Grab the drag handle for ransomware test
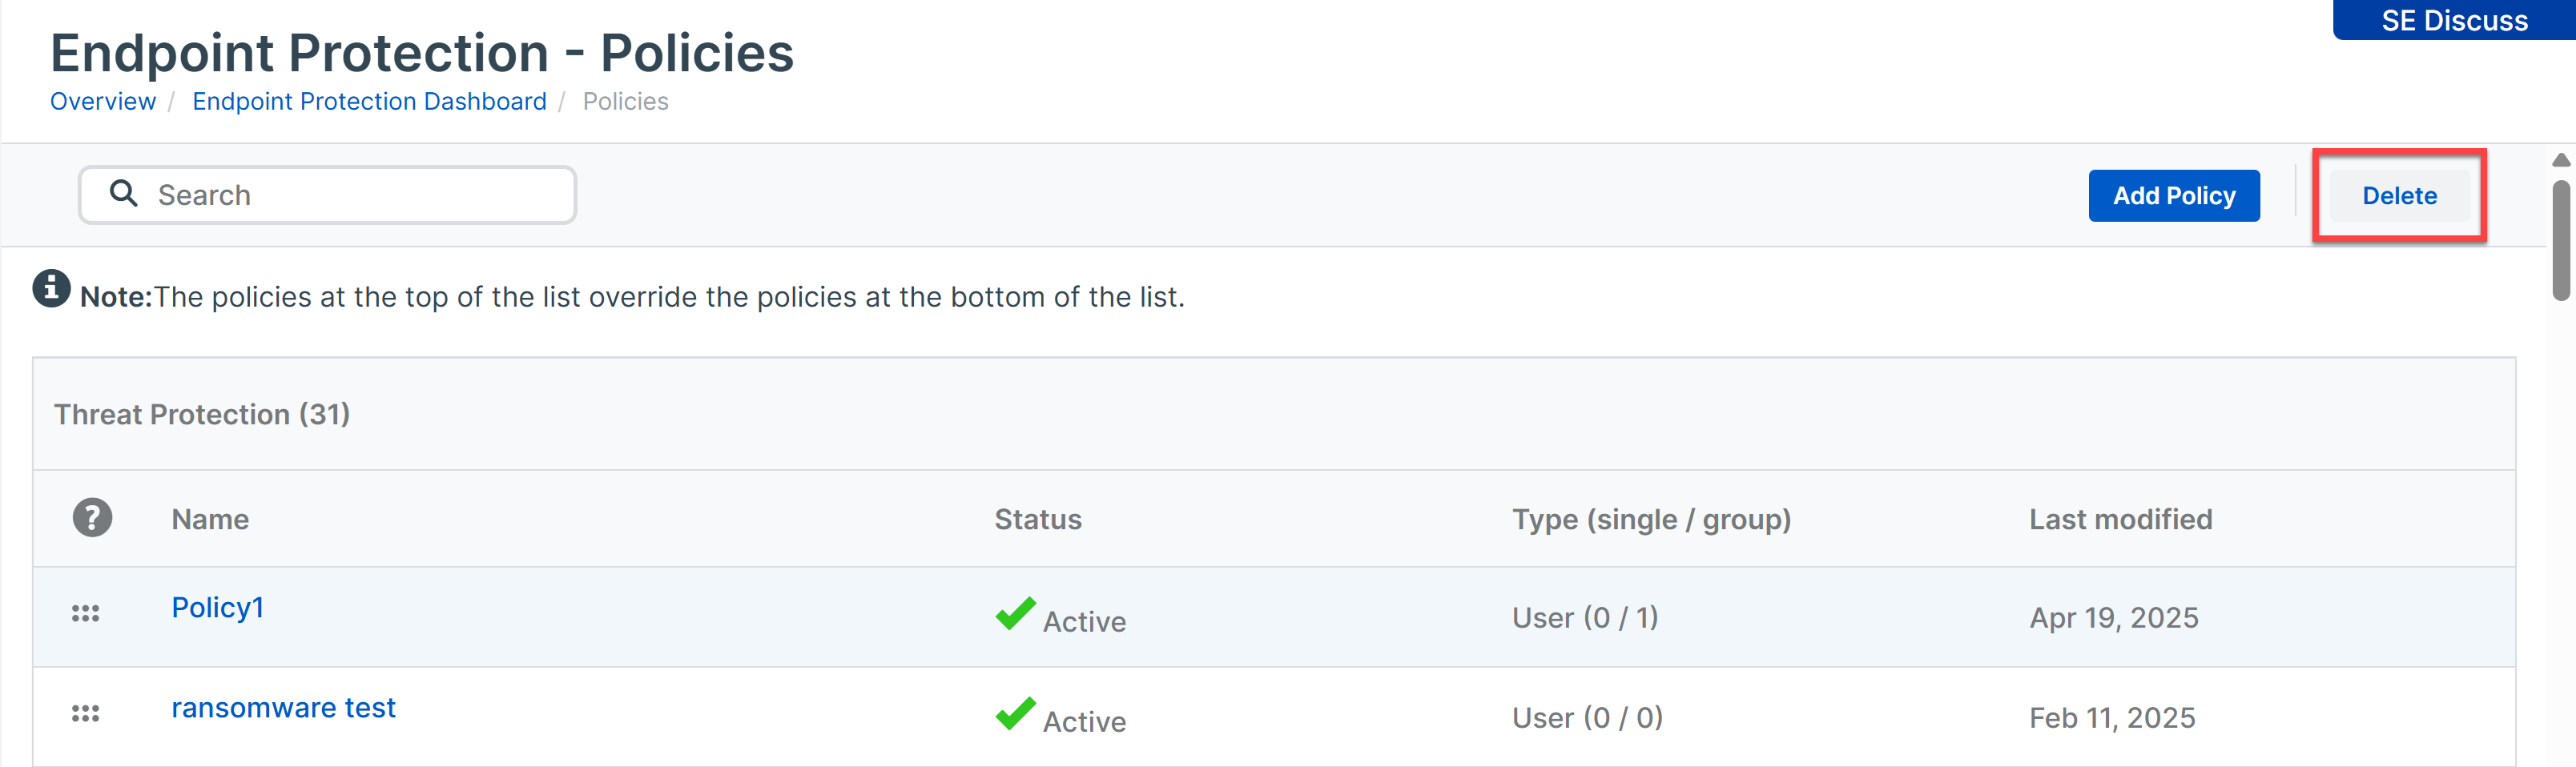2576x767 pixels. pos(85,713)
